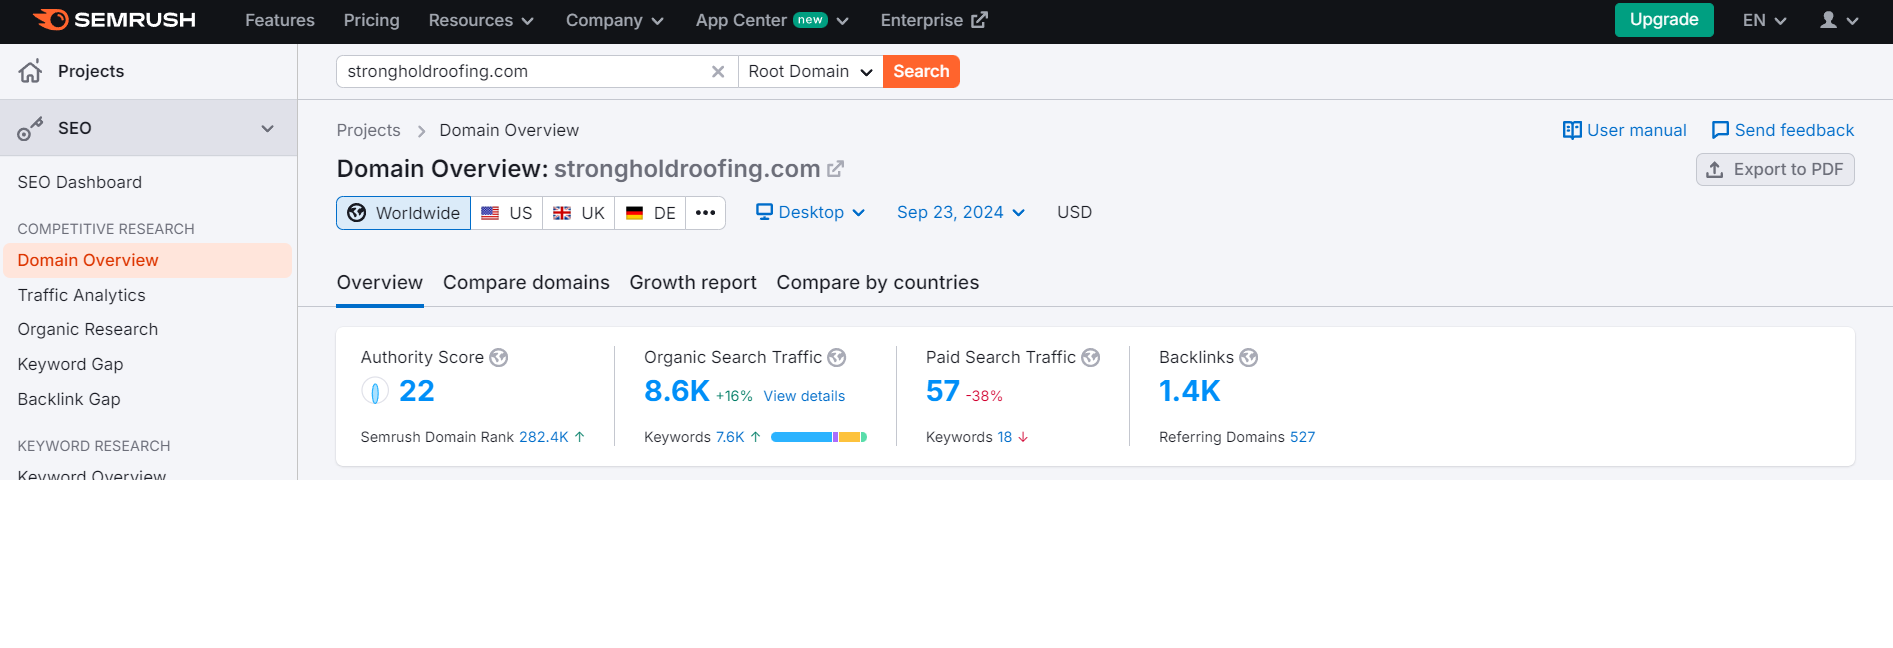Click globe icon next to Authority Score
This screenshot has height=648, width=1893.
coord(499,358)
